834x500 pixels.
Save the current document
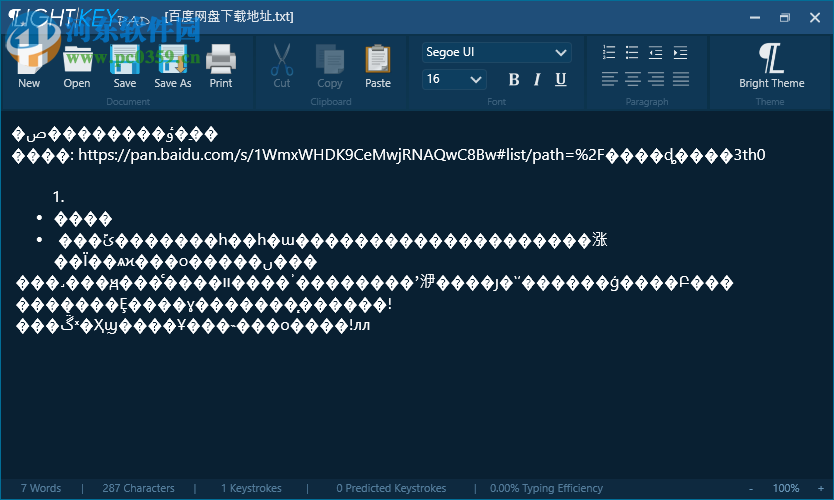pyautogui.click(x=125, y=66)
